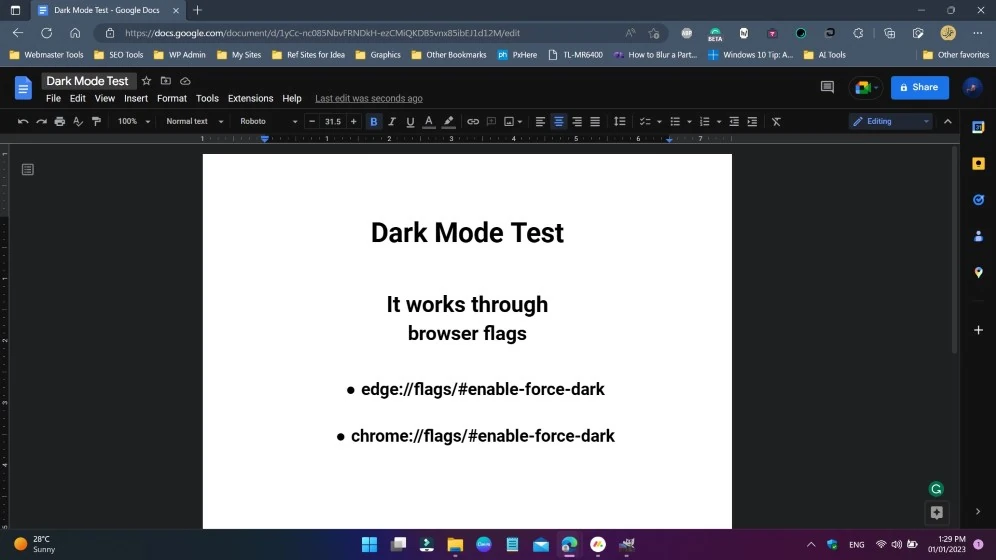Open the Insert menu
996x560 pixels.
click(x=136, y=99)
